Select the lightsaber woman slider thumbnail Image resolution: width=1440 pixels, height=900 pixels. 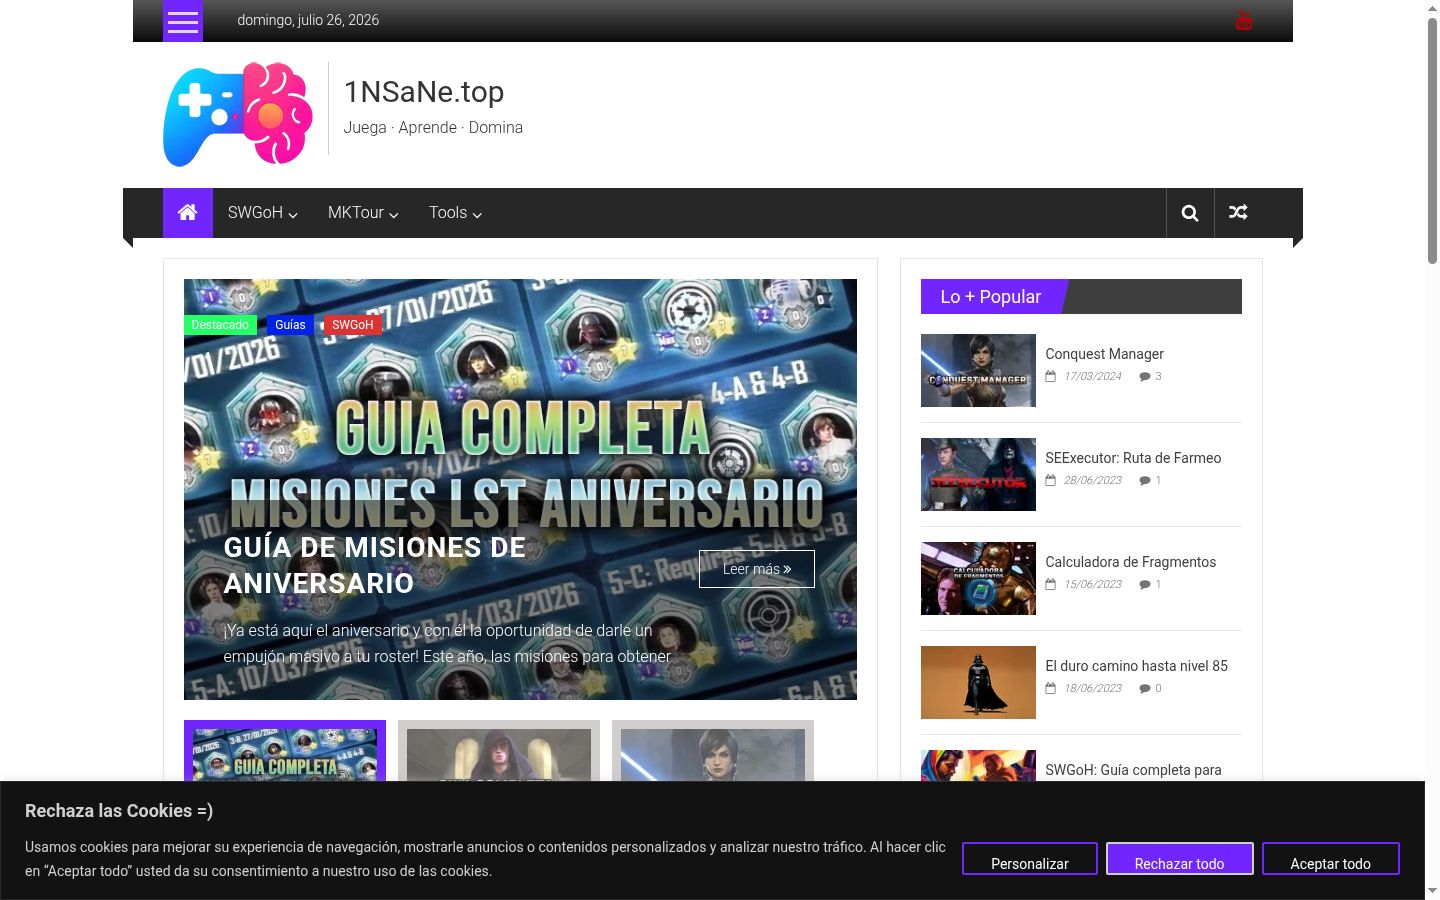tap(713, 751)
